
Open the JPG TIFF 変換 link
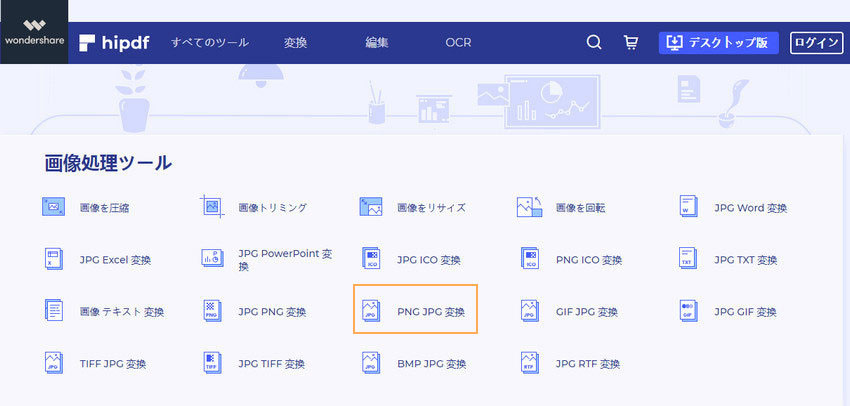[x=272, y=364]
